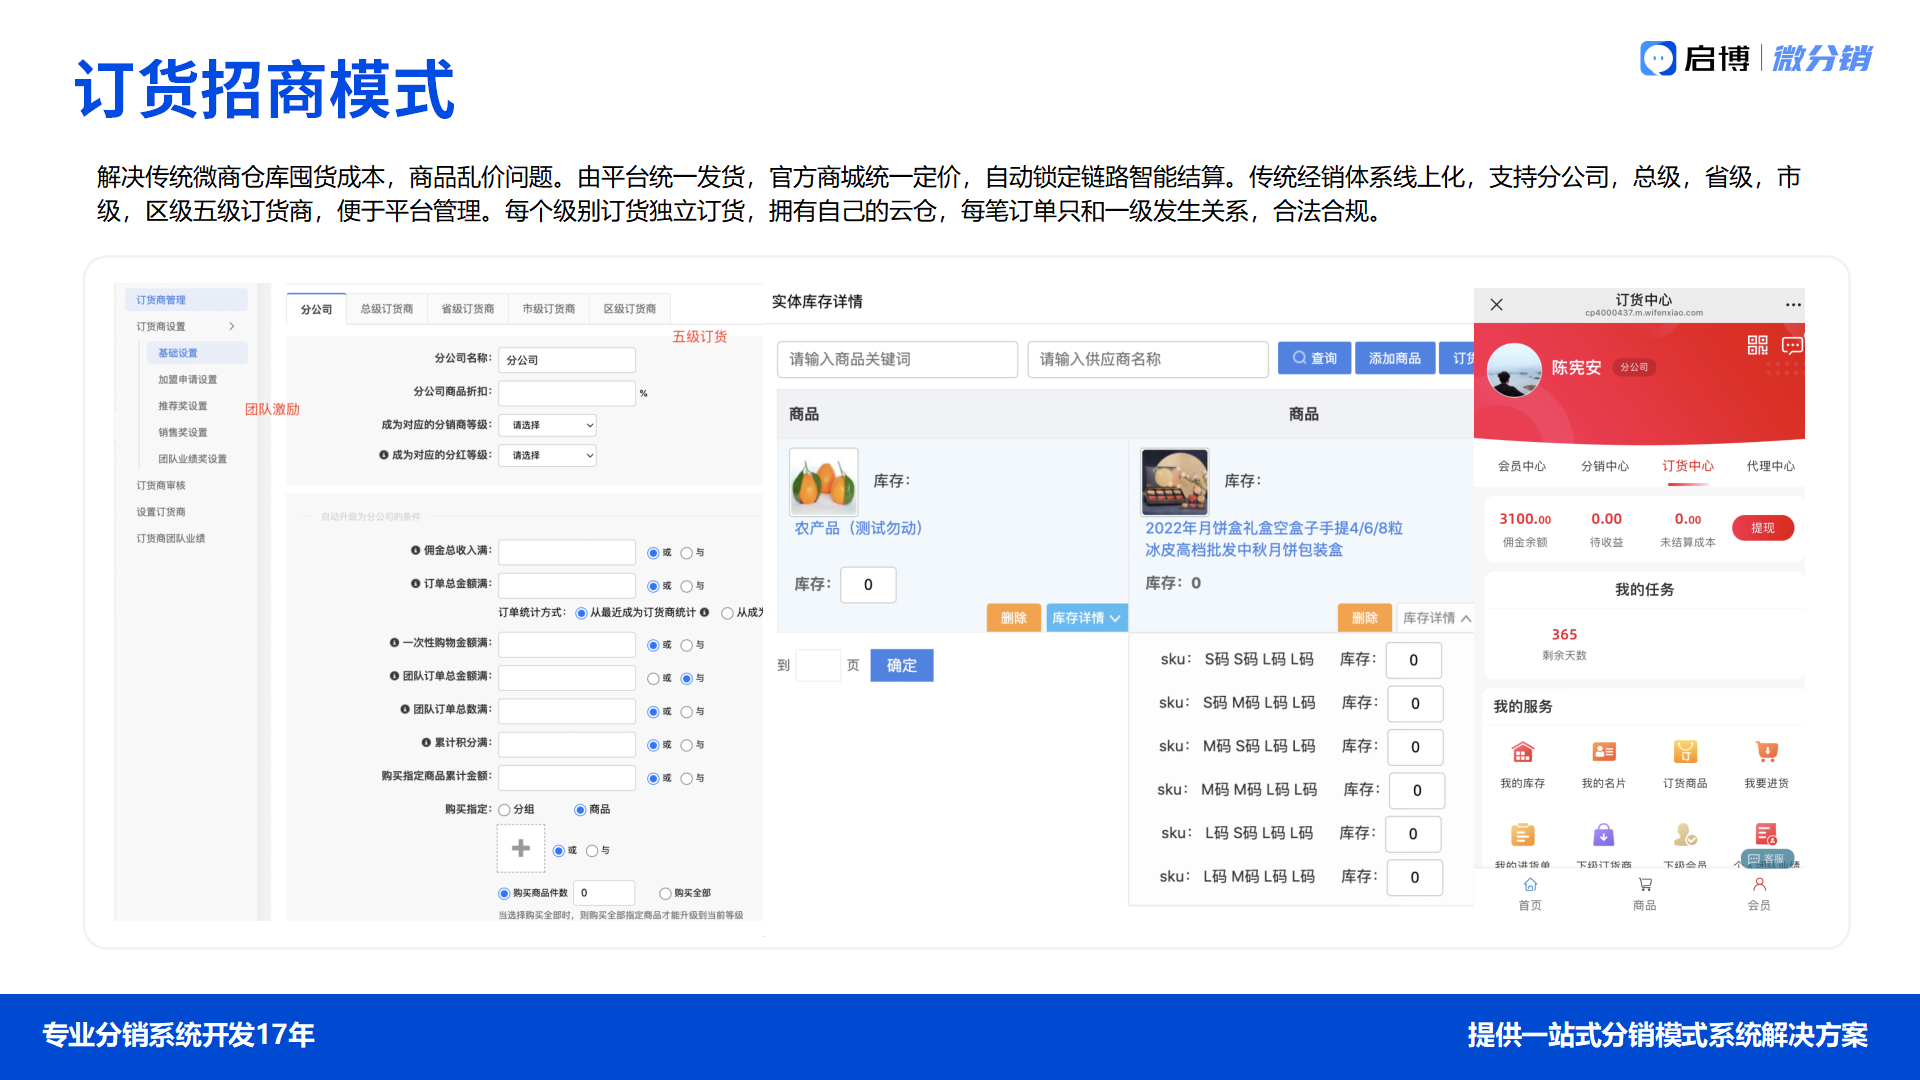The width and height of the screenshot is (1920, 1080).
Task: Open 成为对应的分销商等级 dropdown
Action: [x=548, y=425]
